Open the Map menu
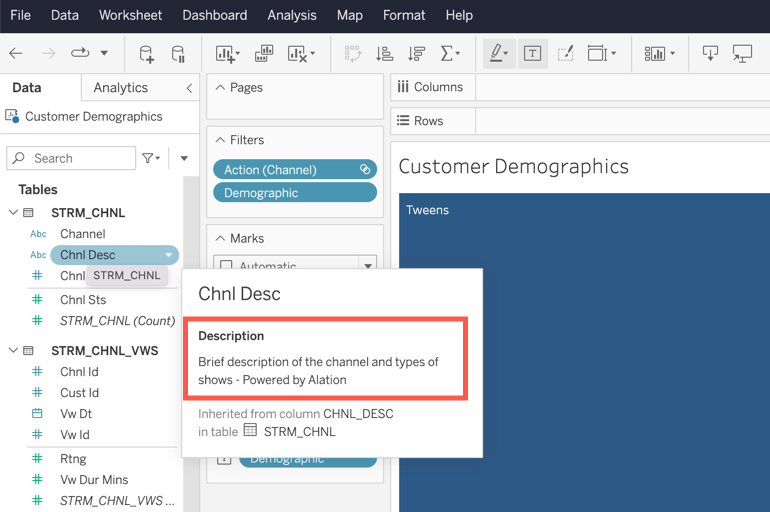The width and height of the screenshot is (770, 512). point(350,15)
